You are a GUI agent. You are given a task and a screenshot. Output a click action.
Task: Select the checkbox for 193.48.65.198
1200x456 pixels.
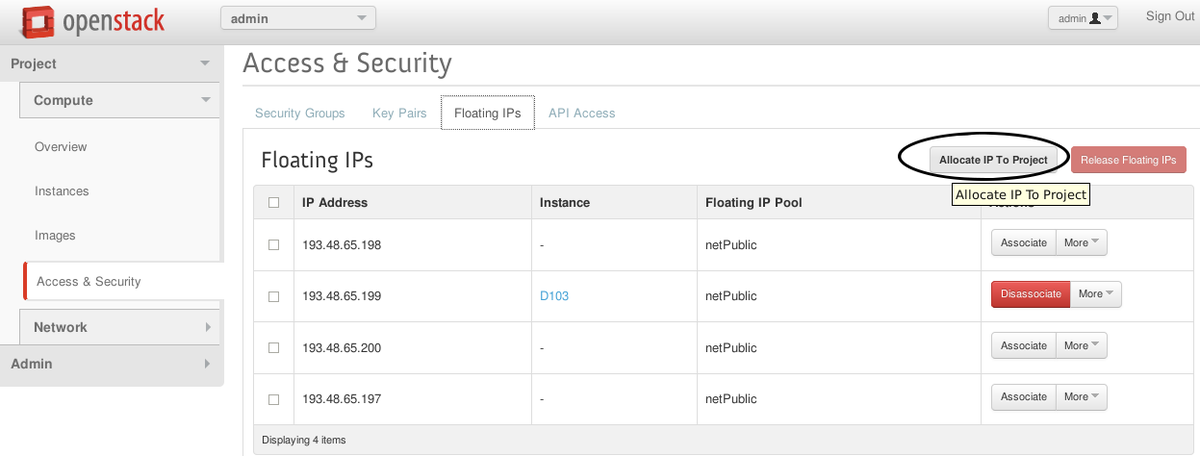[274, 244]
